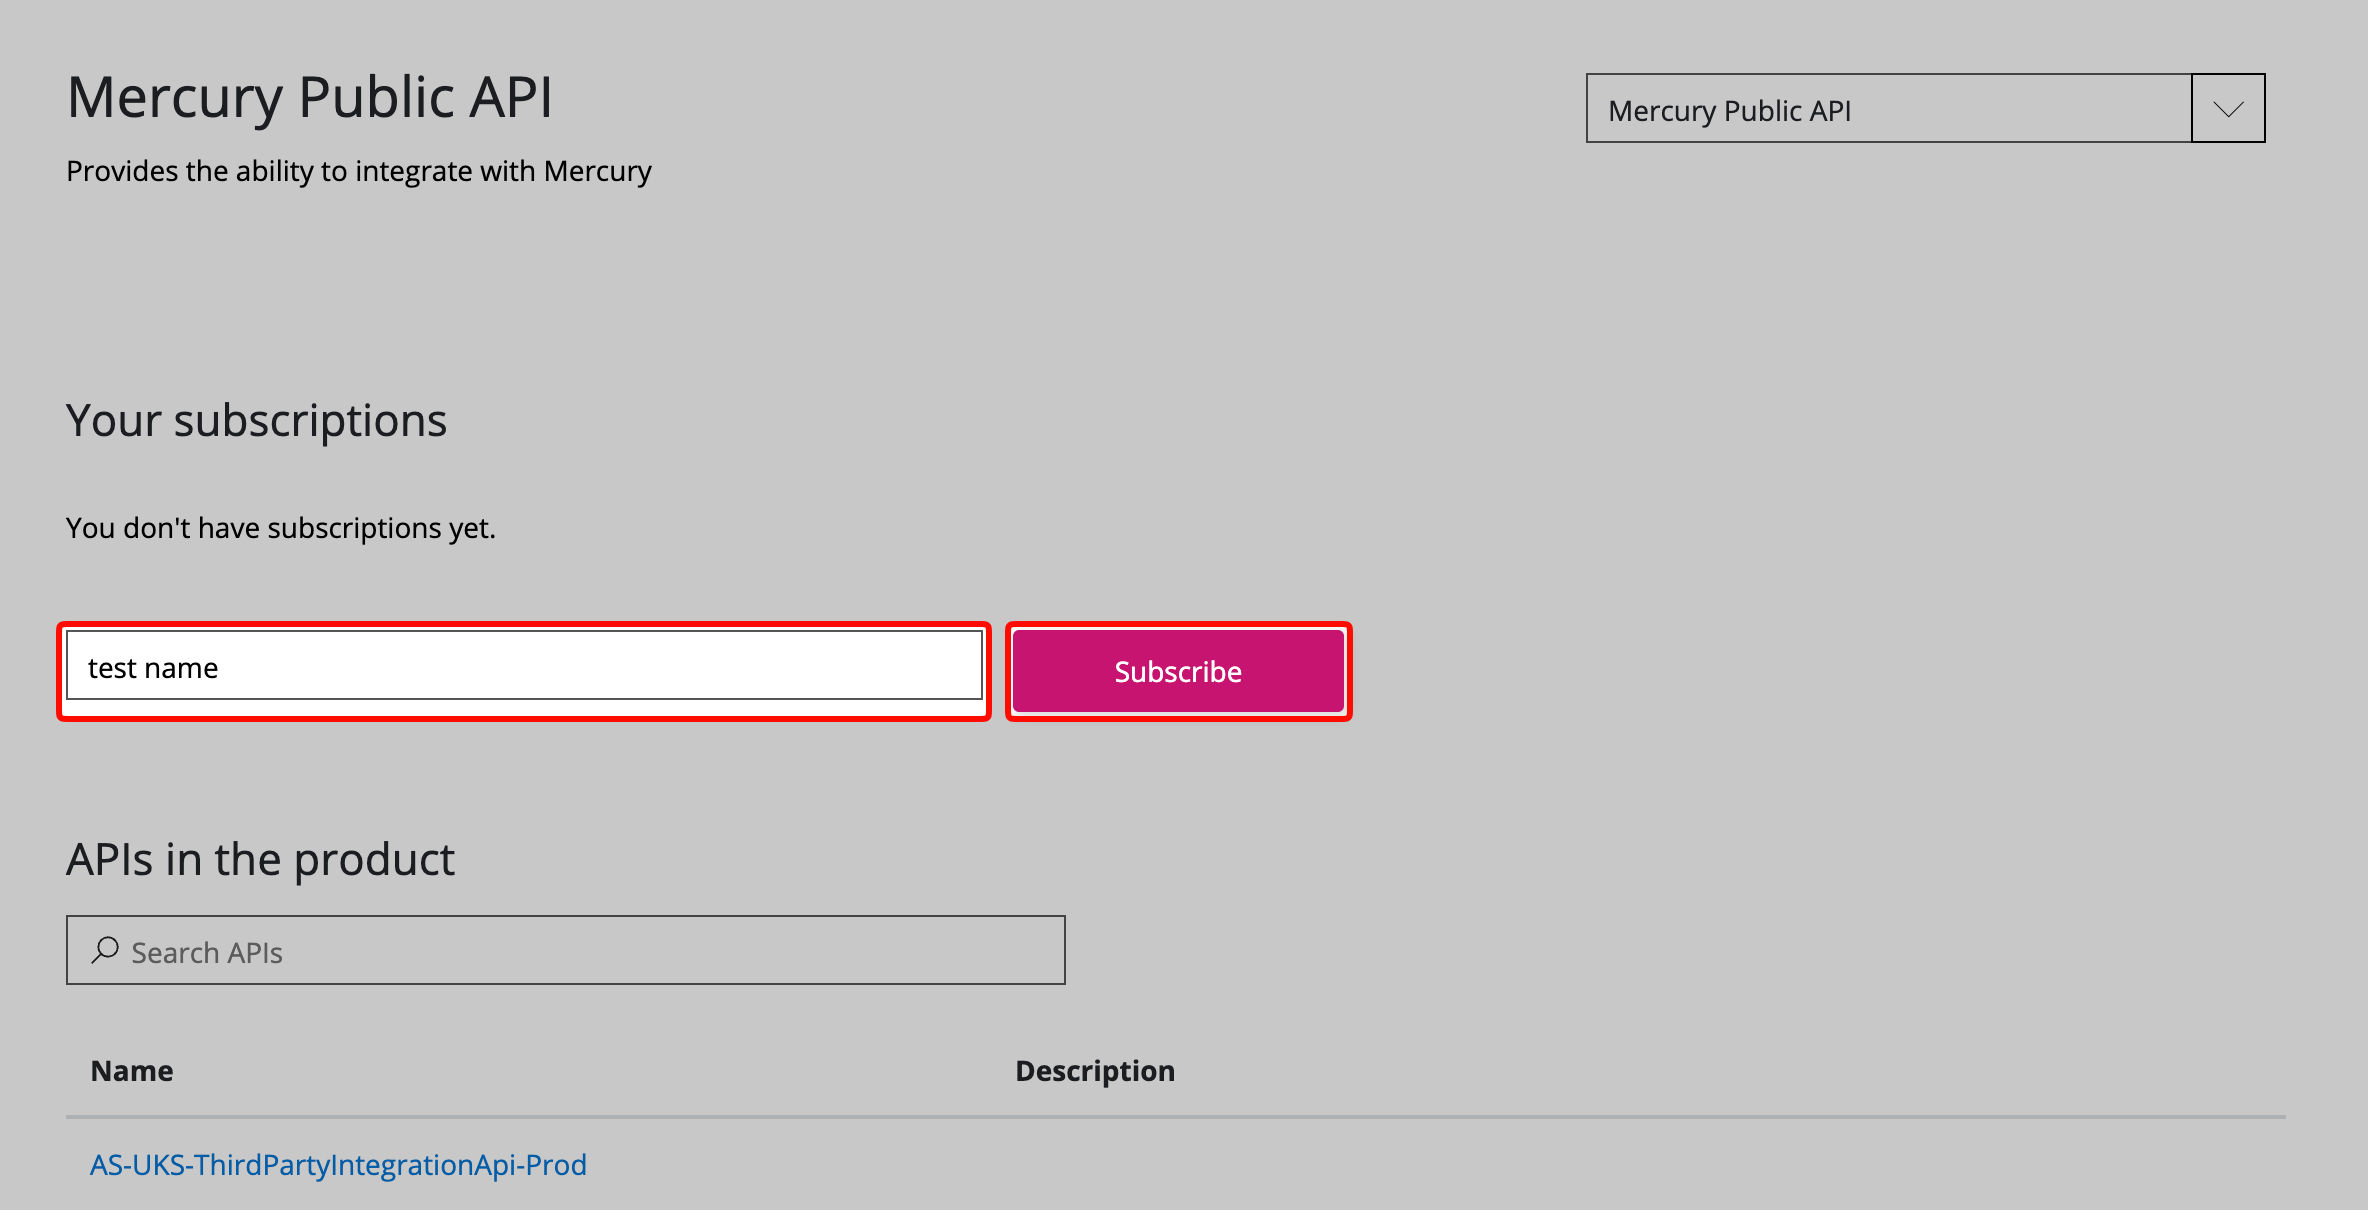Click the 'Search APIs' placeholder text

click(207, 953)
